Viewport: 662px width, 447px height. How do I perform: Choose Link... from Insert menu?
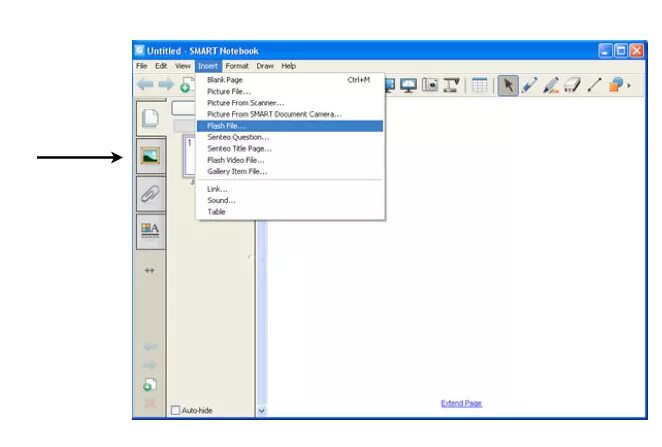coord(290,189)
